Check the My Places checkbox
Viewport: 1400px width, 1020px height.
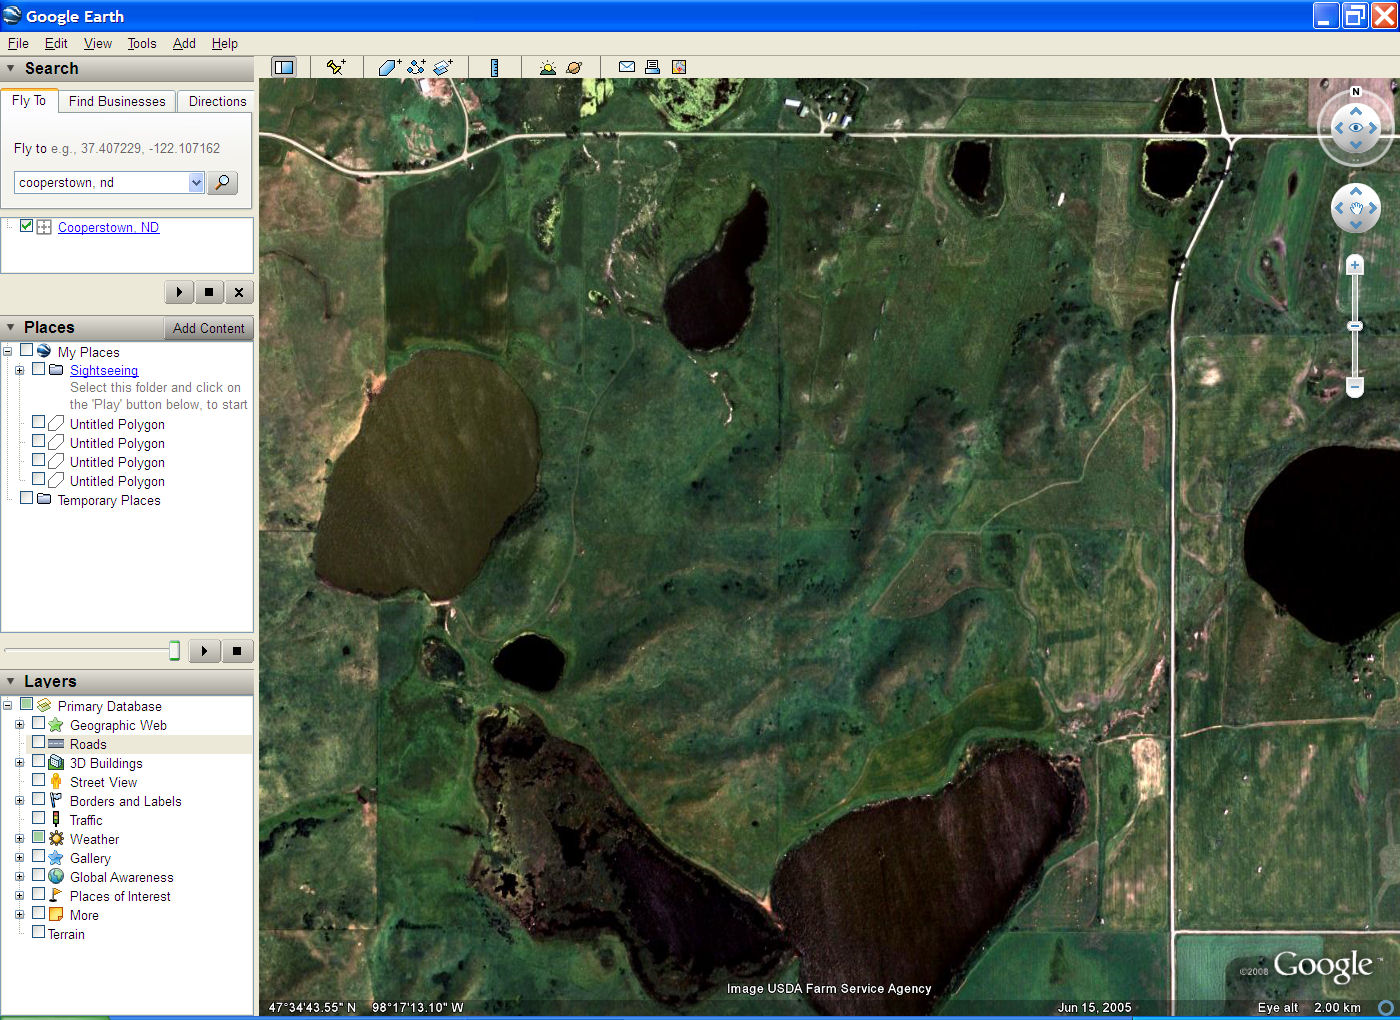click(27, 350)
